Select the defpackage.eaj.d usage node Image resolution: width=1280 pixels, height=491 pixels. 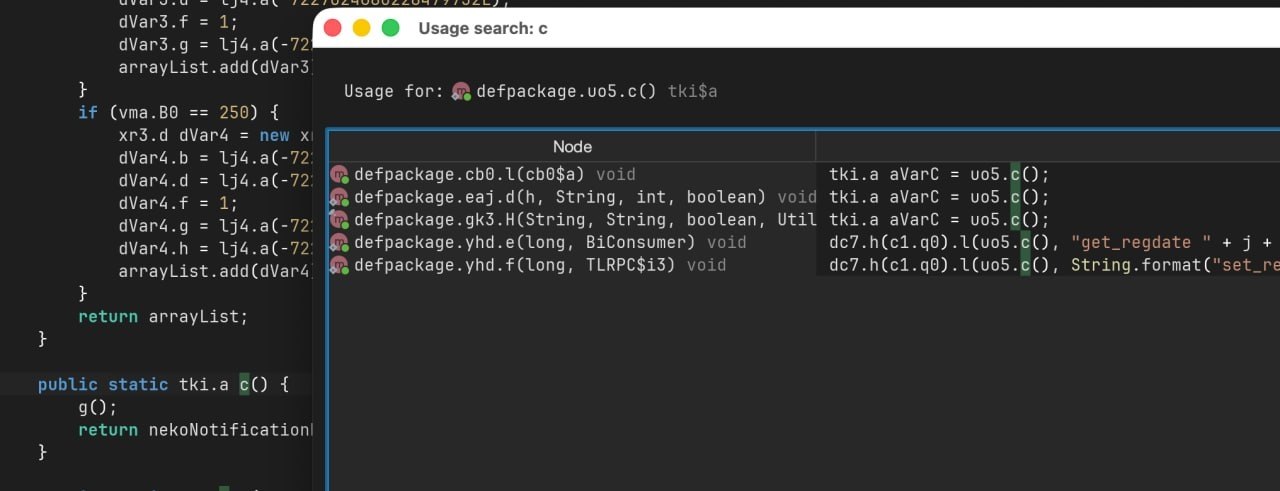click(559, 197)
